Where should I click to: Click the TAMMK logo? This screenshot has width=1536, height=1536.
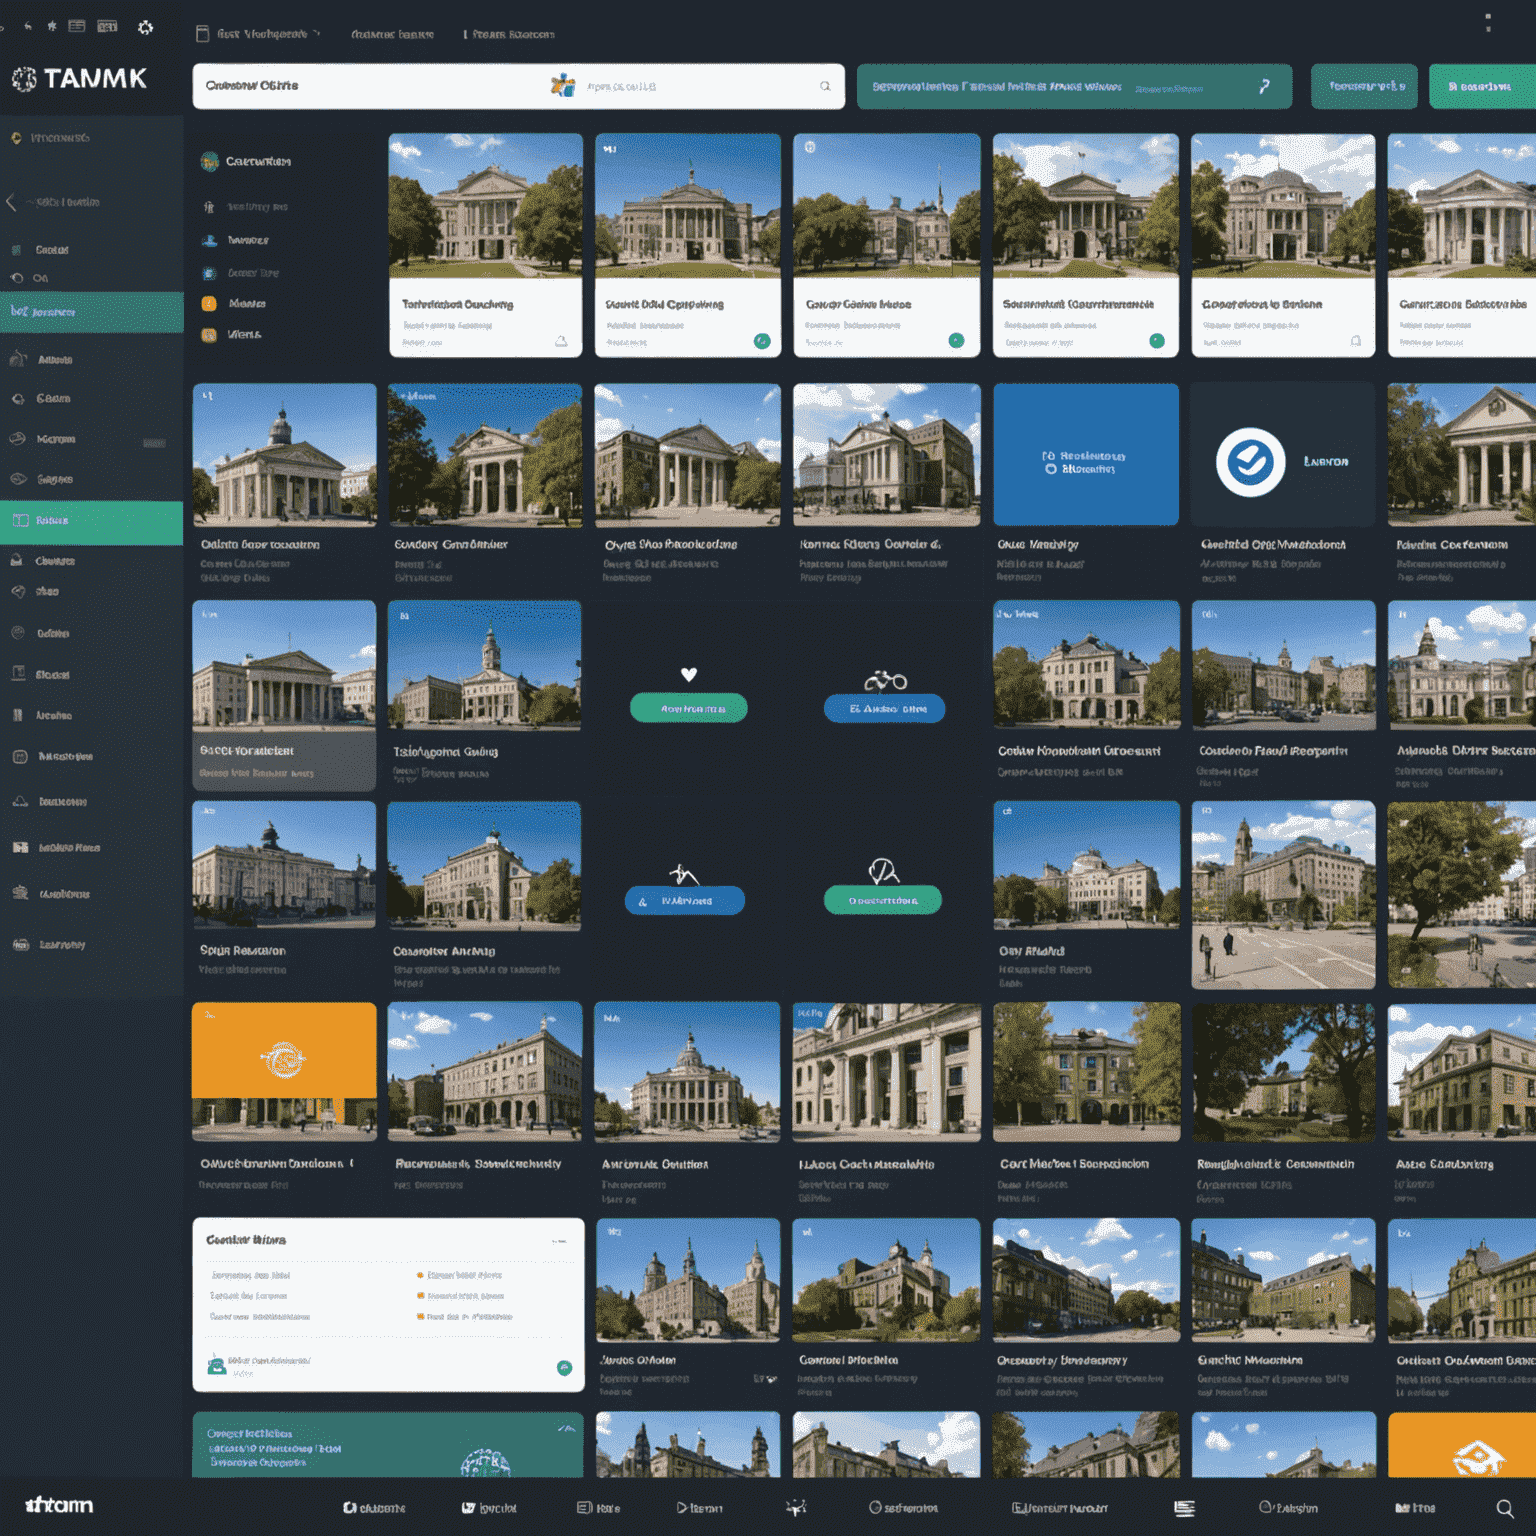[80, 79]
